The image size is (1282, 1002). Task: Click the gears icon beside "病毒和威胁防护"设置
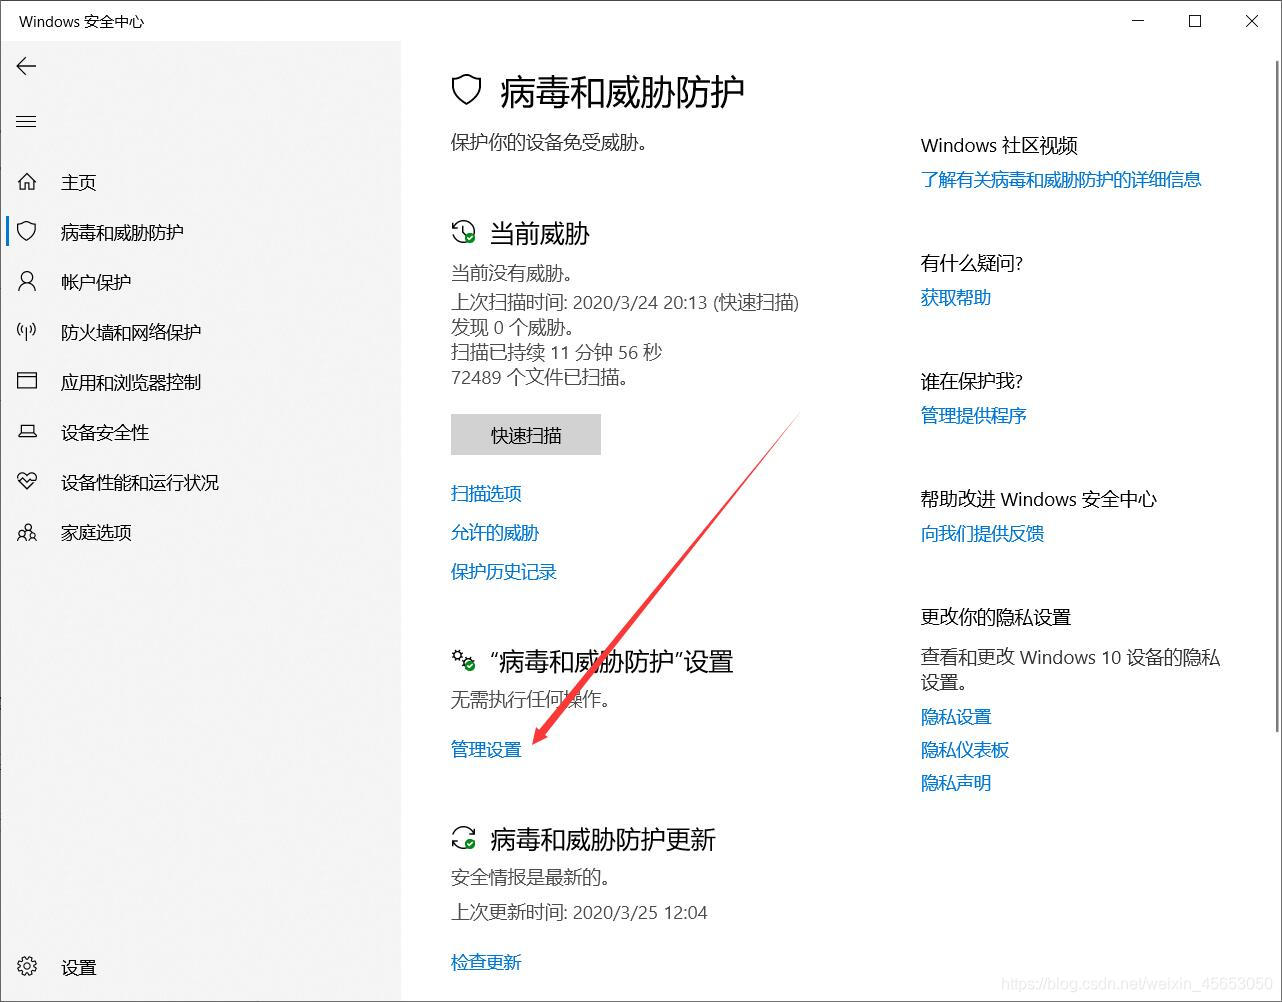click(463, 661)
